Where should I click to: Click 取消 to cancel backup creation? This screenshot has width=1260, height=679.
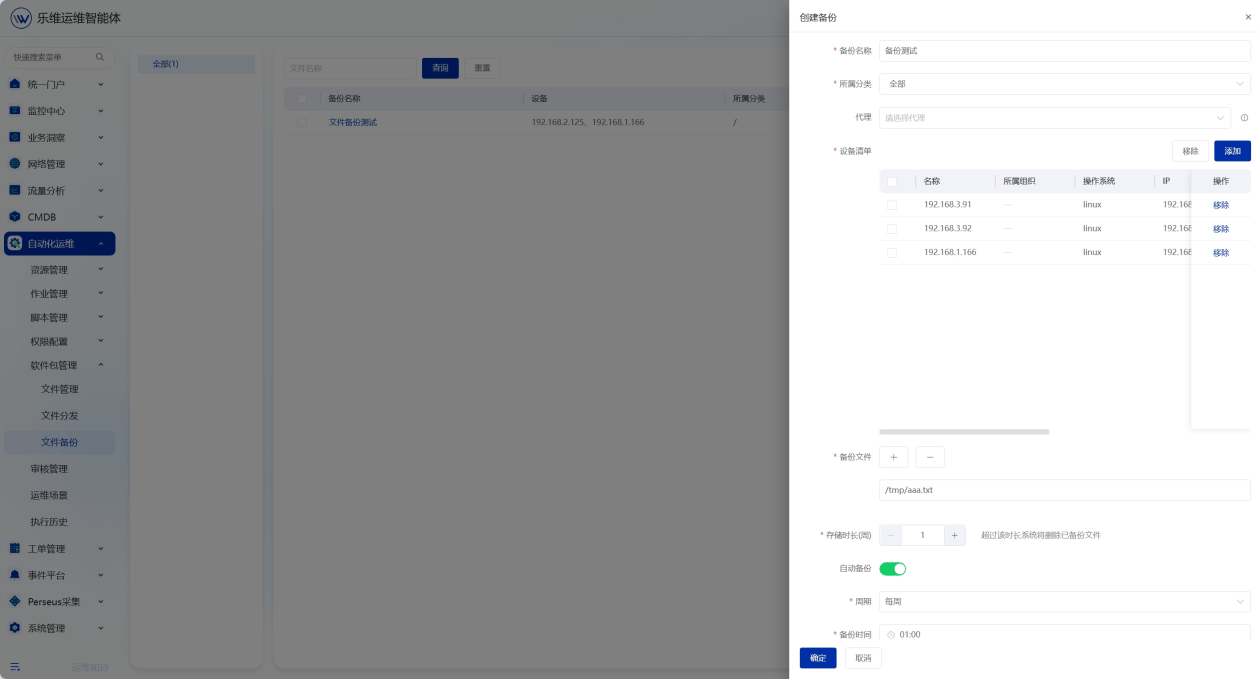point(863,658)
